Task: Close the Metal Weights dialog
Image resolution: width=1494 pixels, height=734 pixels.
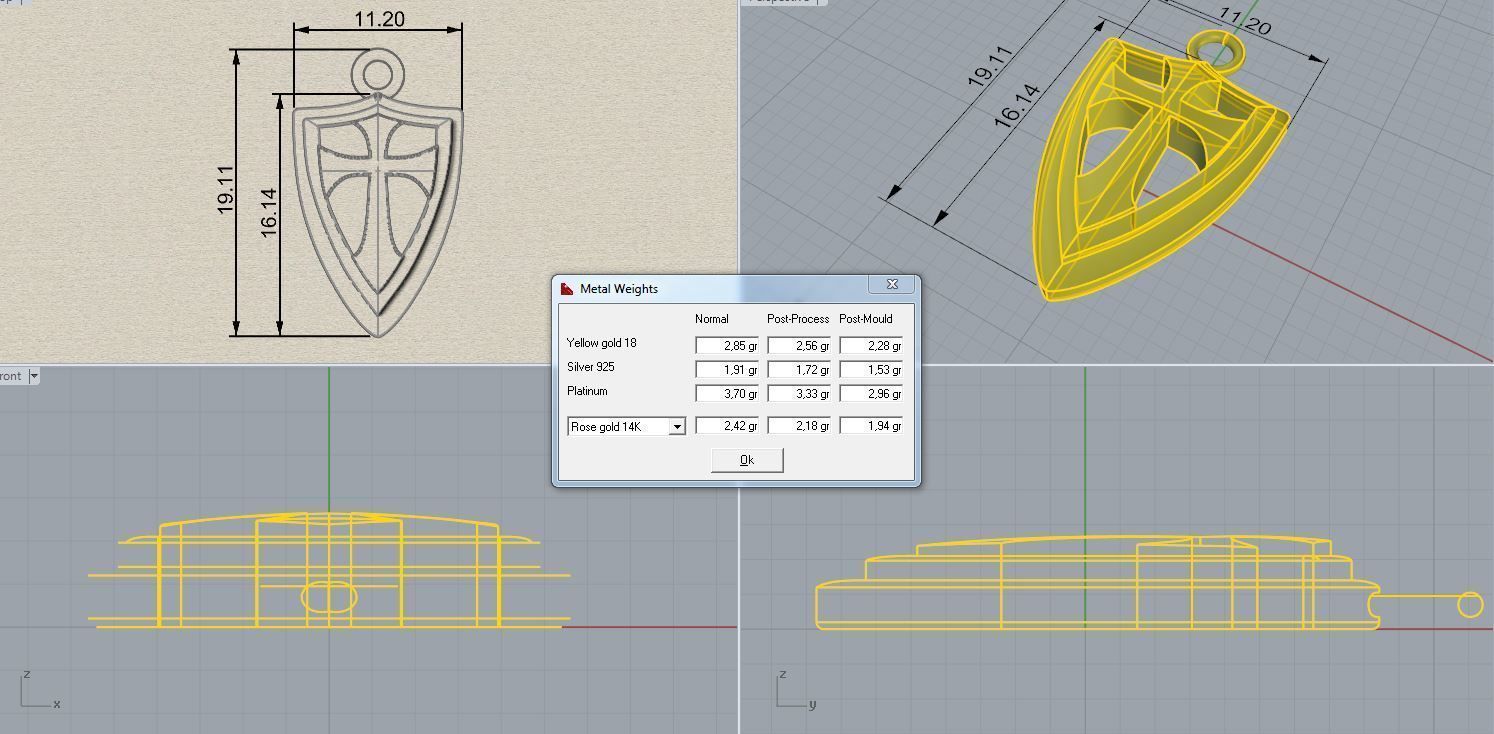Action: pyautogui.click(x=892, y=285)
